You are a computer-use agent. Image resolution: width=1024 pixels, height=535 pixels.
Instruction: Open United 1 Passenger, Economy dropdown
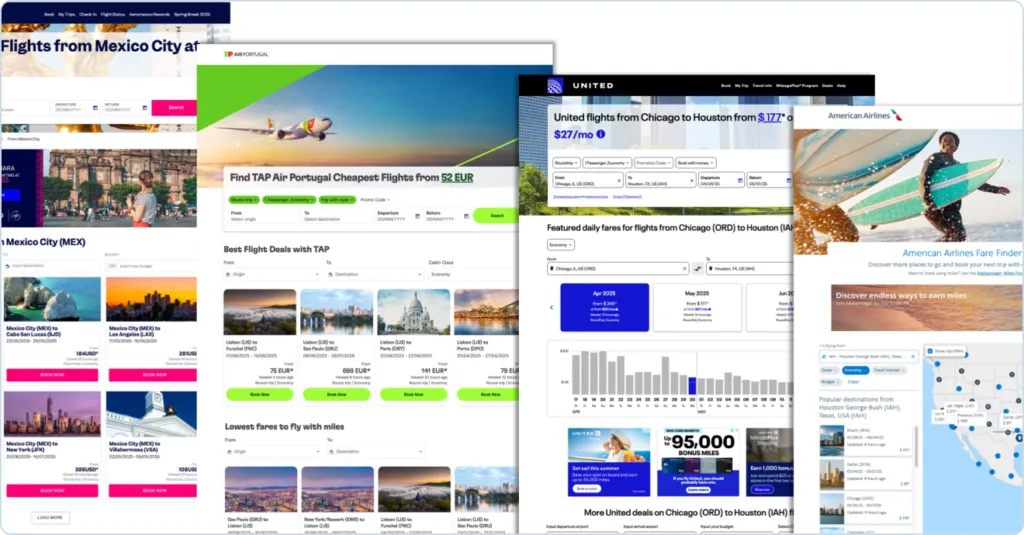click(607, 163)
